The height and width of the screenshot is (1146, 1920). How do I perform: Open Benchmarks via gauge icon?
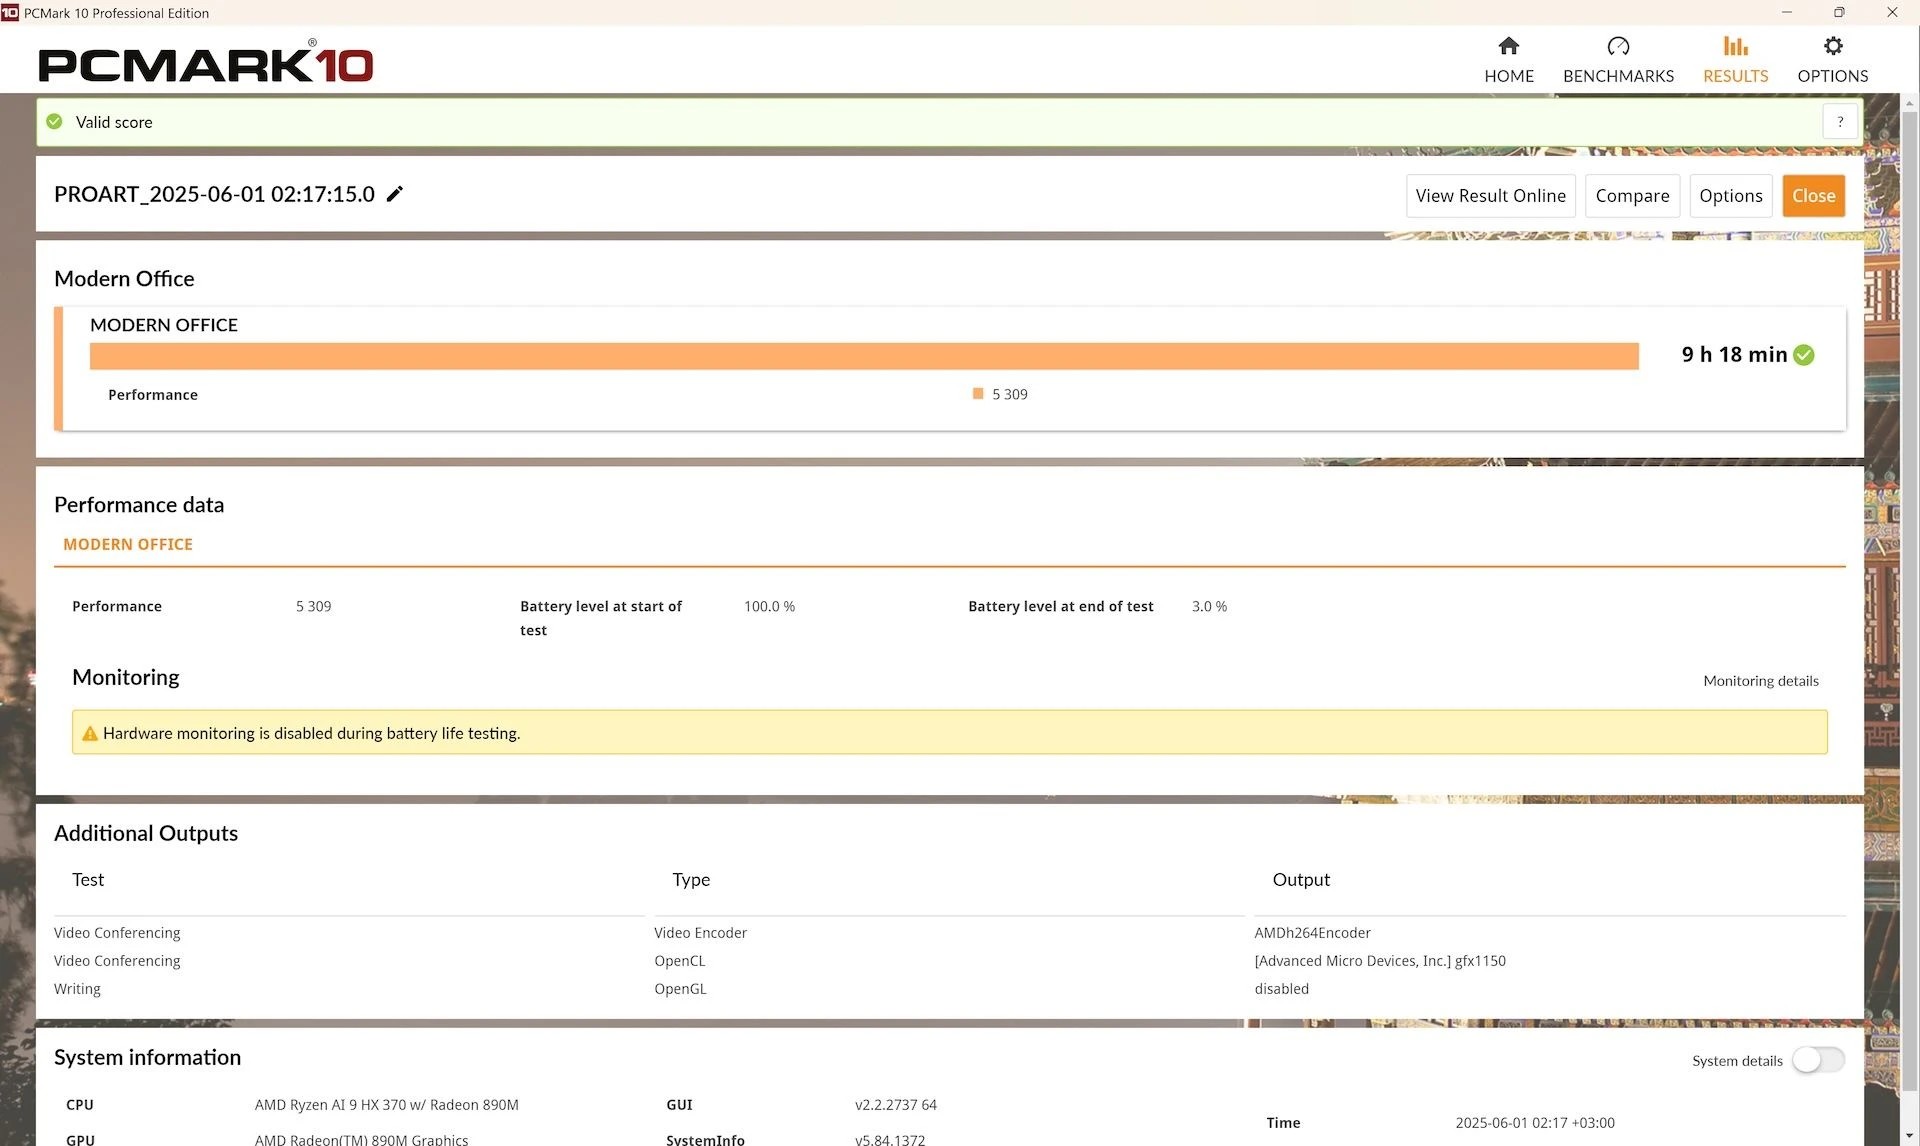(1617, 46)
